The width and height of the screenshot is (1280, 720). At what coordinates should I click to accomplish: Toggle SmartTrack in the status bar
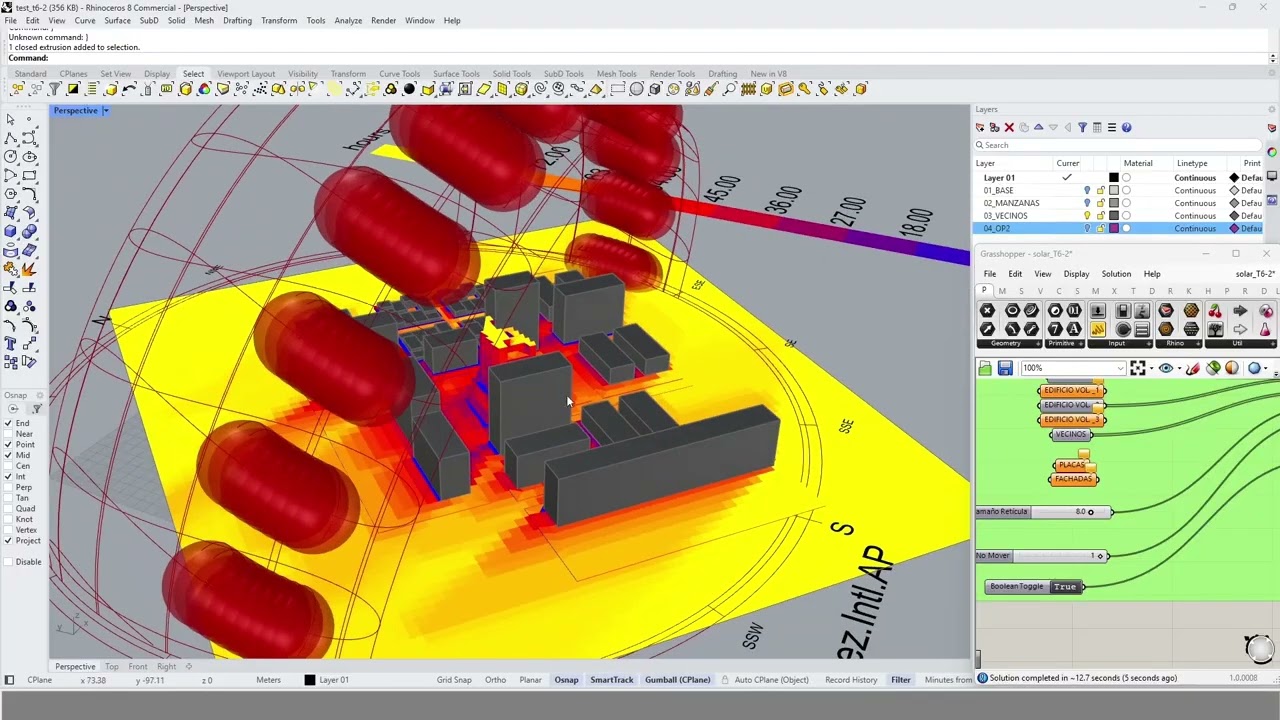[x=611, y=680]
